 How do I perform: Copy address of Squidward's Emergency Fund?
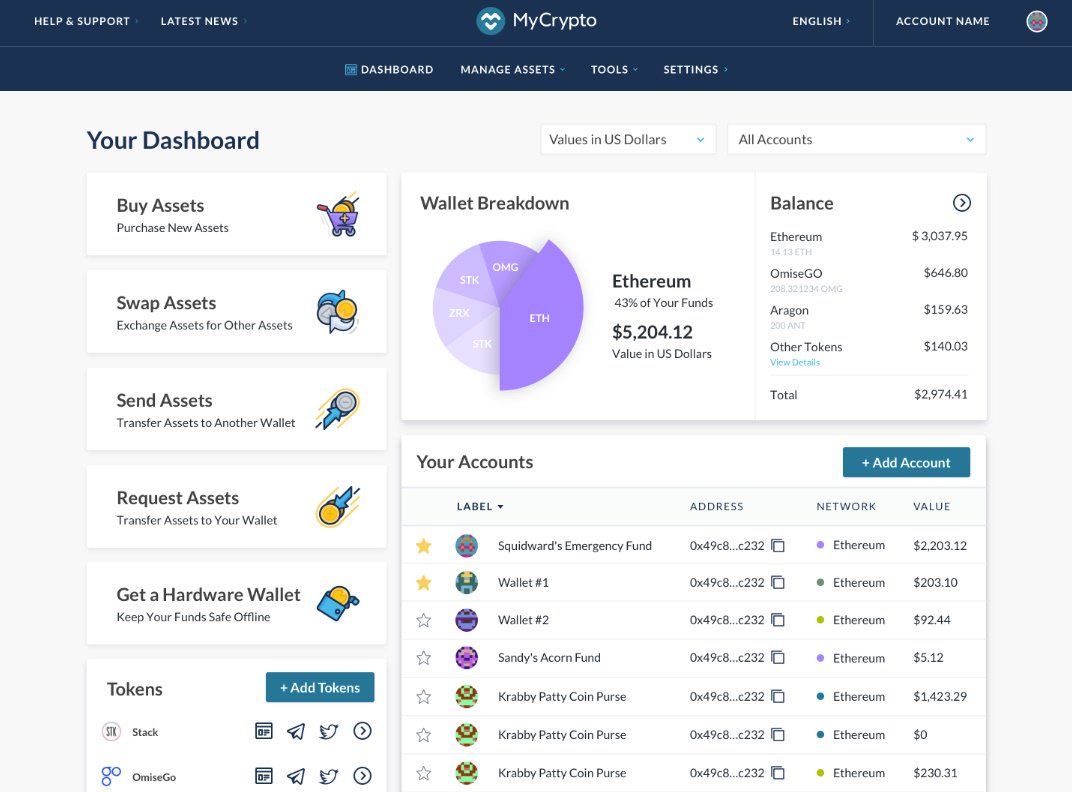778,546
